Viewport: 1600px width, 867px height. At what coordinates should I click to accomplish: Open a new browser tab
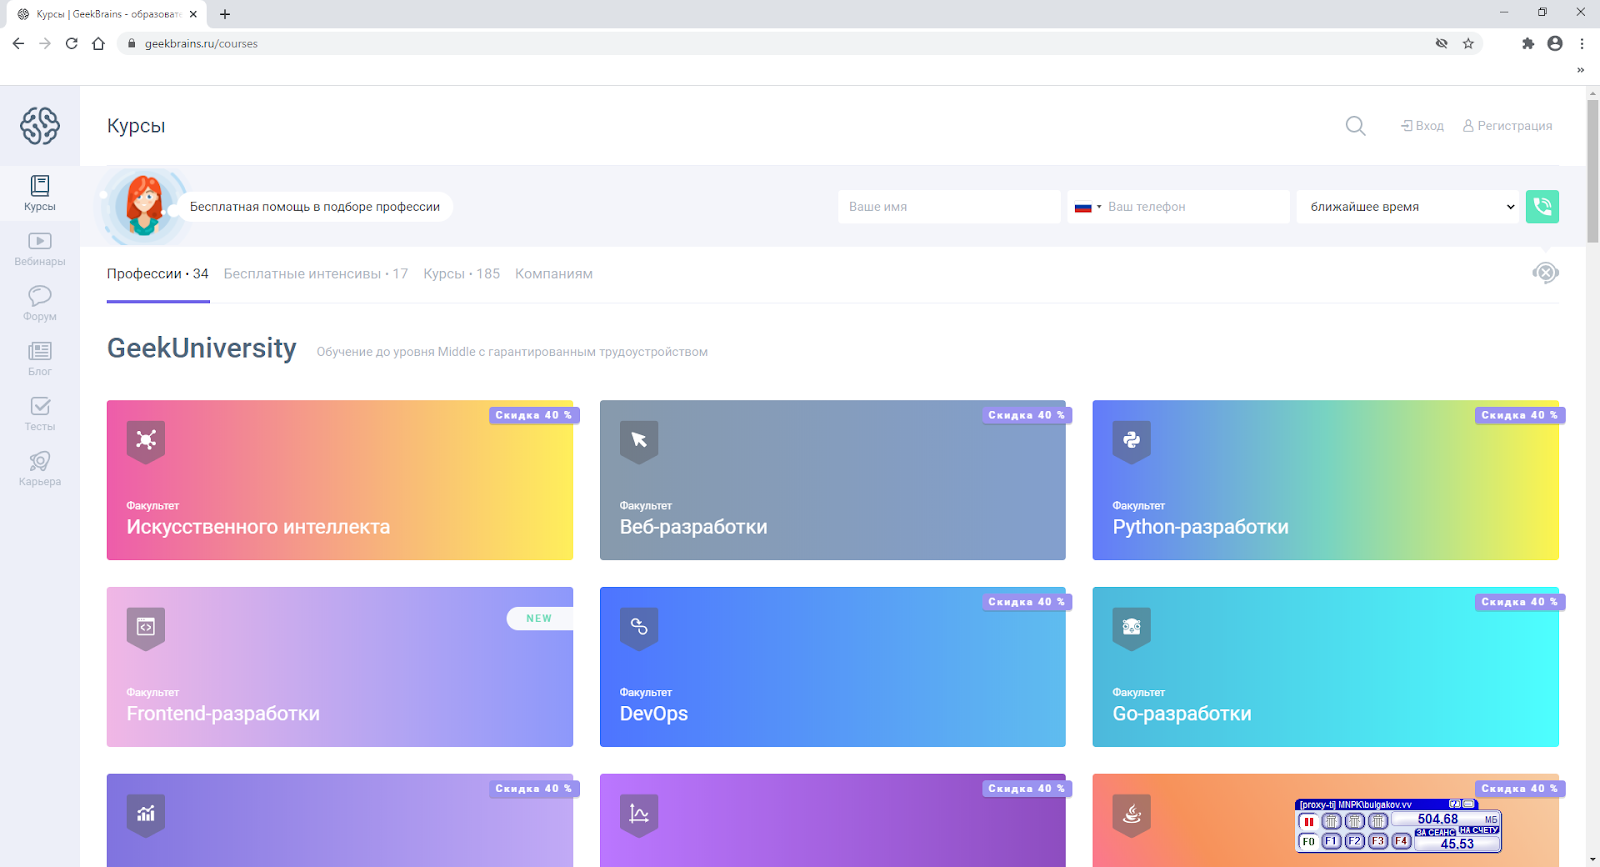225,14
